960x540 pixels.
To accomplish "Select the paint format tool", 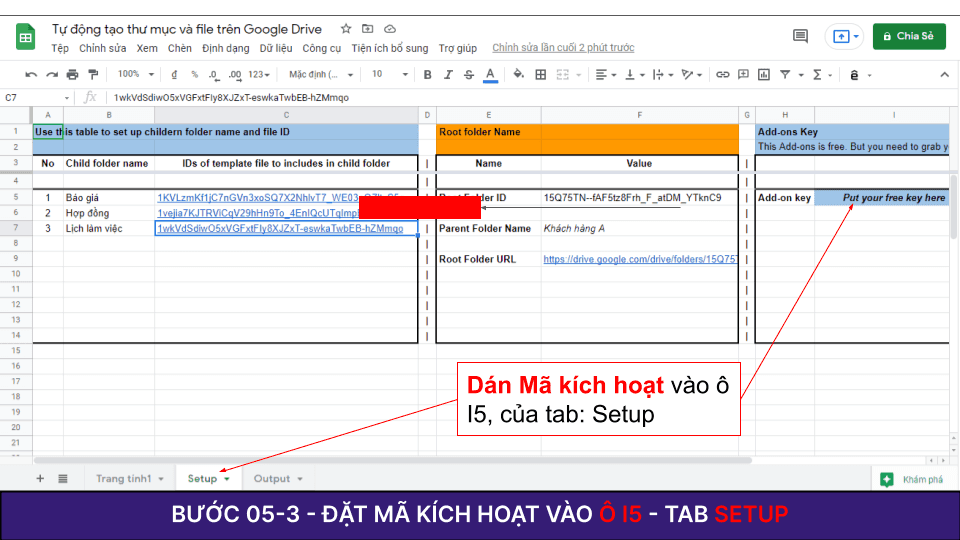I will 93,74.
